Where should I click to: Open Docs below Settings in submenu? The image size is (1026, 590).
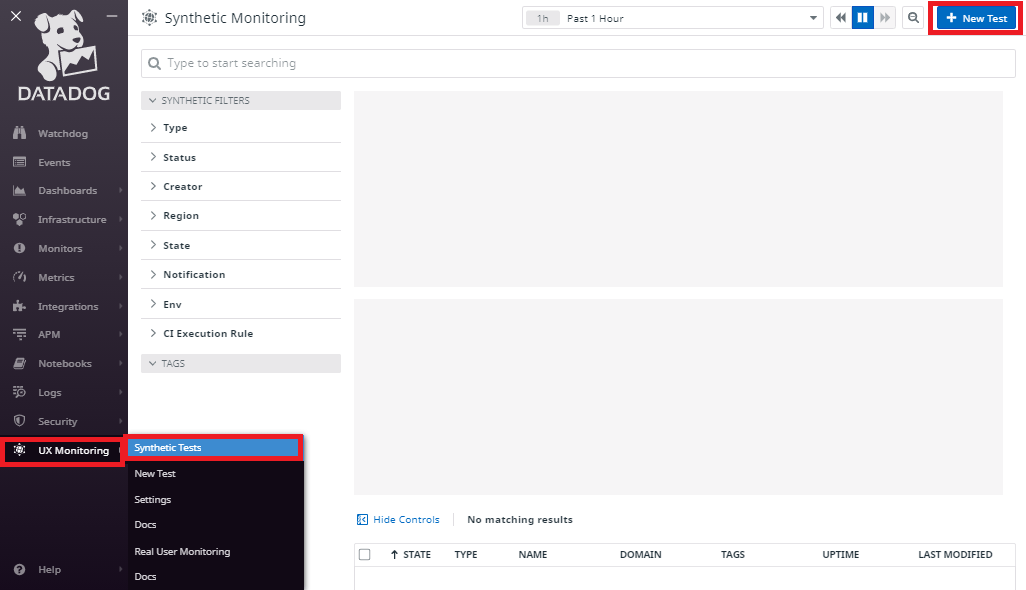coord(145,525)
